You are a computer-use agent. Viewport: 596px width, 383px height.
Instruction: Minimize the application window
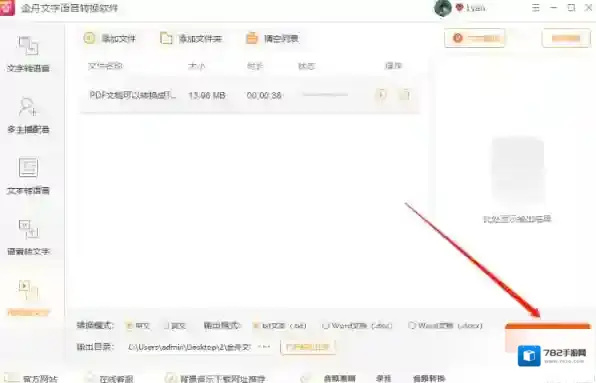click(x=553, y=8)
